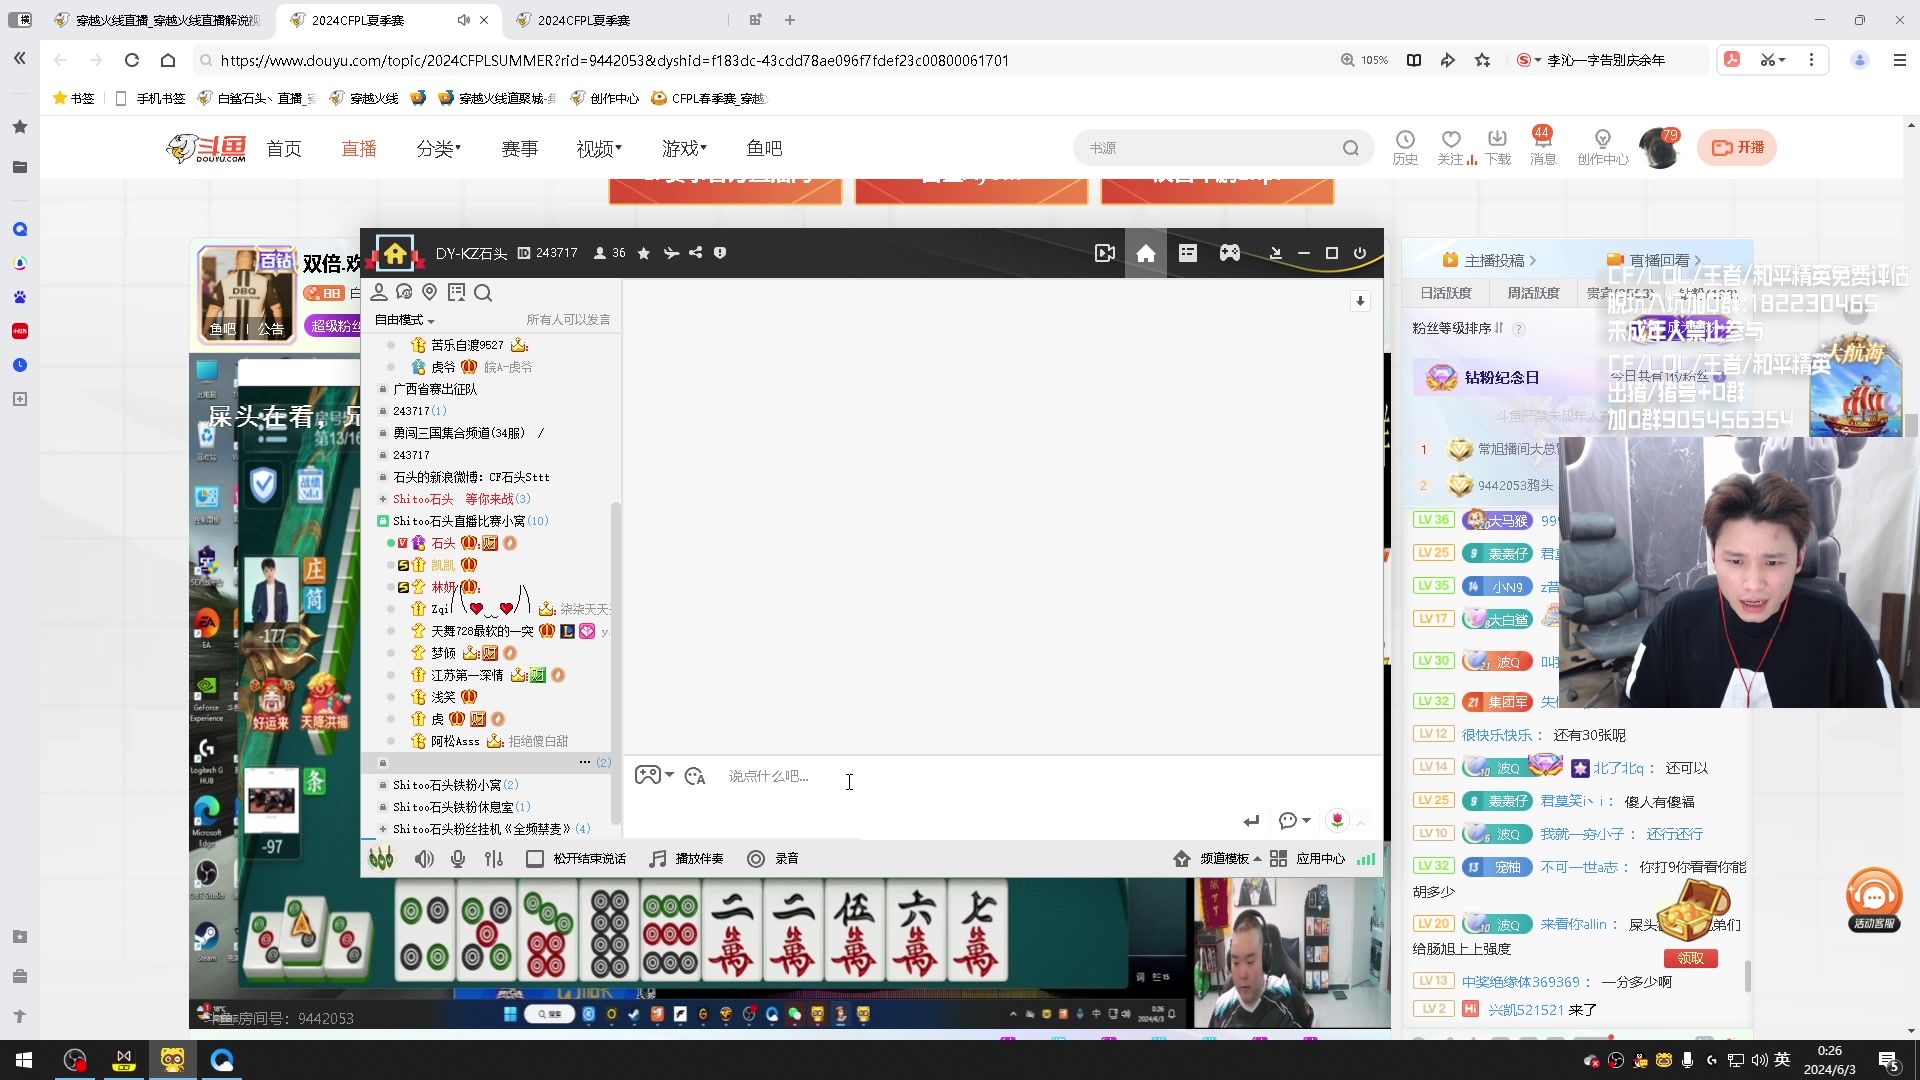1920x1080 pixels.
Task: Collapse Shitoo石头直播比赛小窝 channel
Action: (383, 521)
